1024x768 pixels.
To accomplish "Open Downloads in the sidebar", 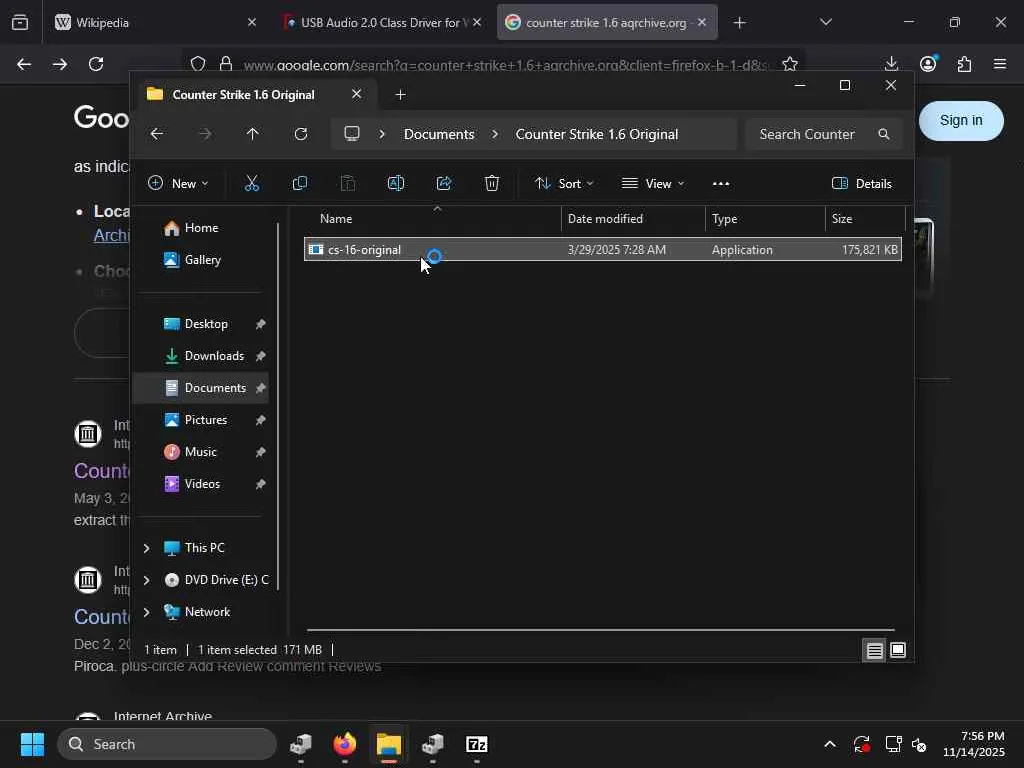I will (x=201, y=356).
